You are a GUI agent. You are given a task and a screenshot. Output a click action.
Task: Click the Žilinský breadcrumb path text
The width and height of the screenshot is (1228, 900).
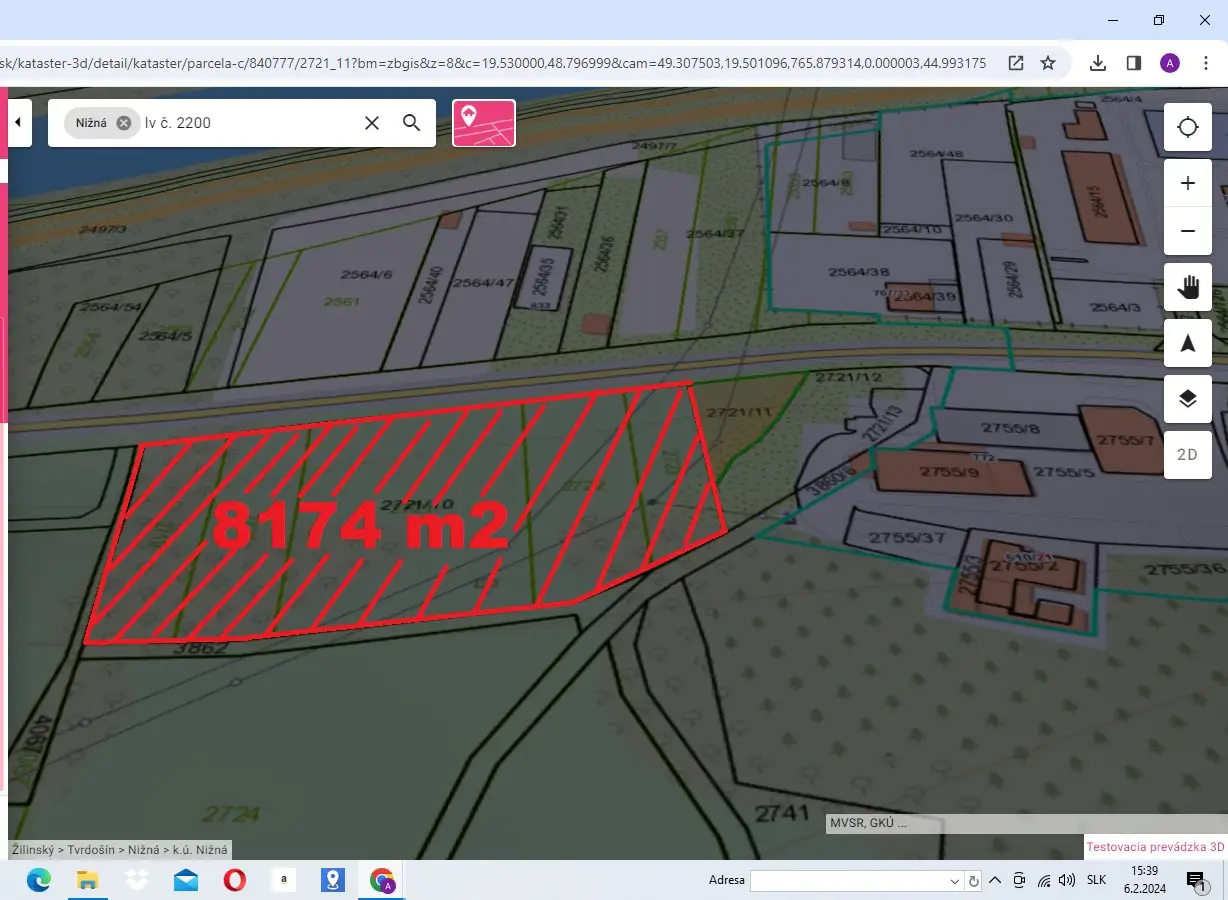119,850
